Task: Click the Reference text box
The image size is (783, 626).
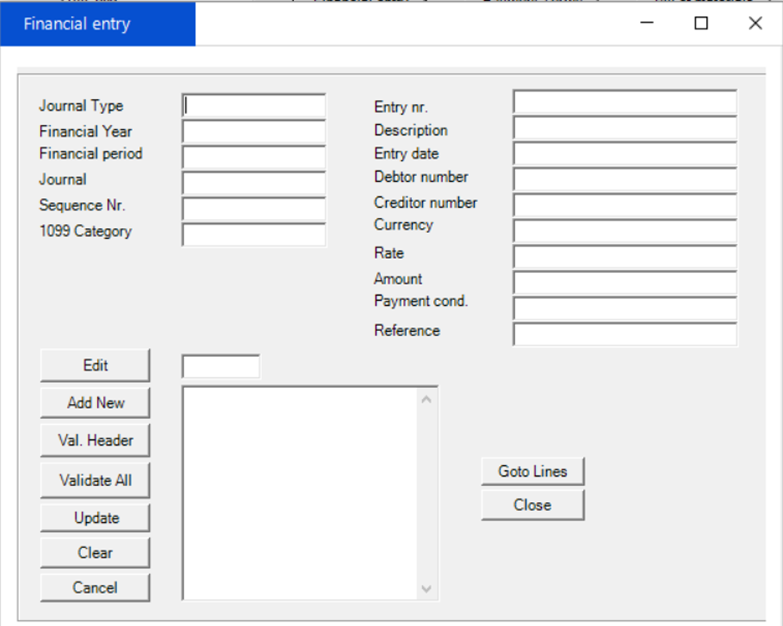Action: click(625, 334)
